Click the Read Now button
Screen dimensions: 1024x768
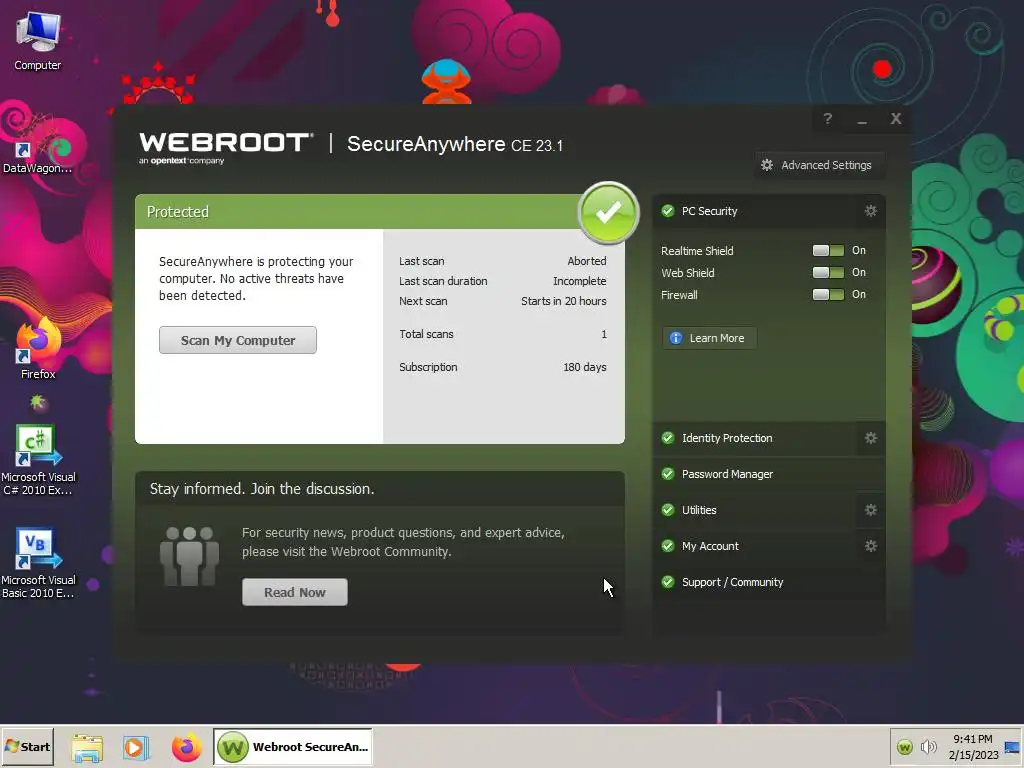(x=295, y=592)
